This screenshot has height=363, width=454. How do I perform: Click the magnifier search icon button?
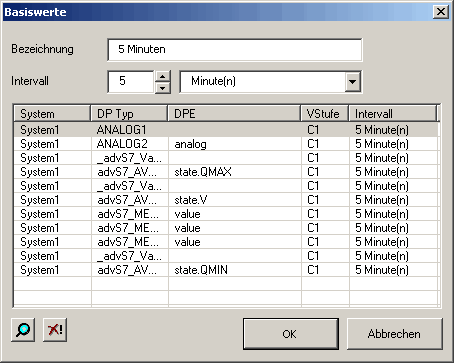[x=23, y=330]
